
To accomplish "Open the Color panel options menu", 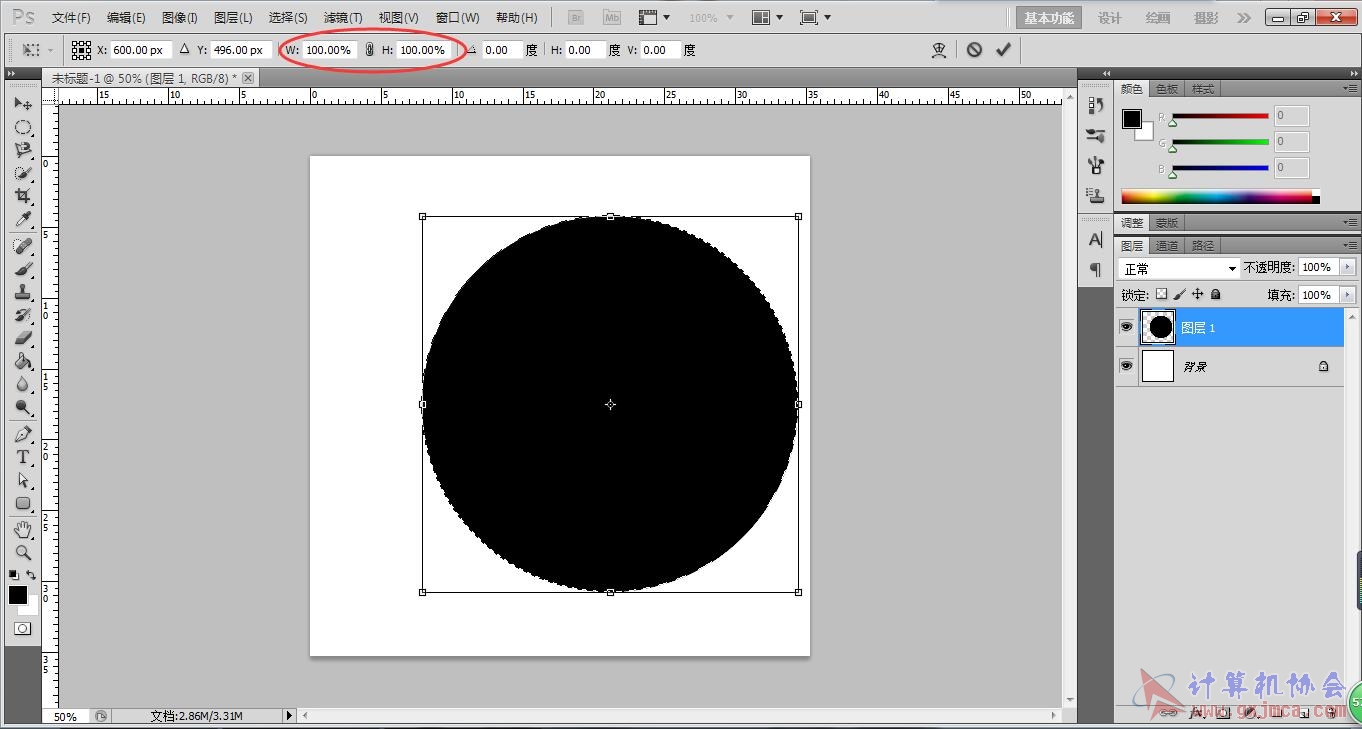I will [1350, 89].
